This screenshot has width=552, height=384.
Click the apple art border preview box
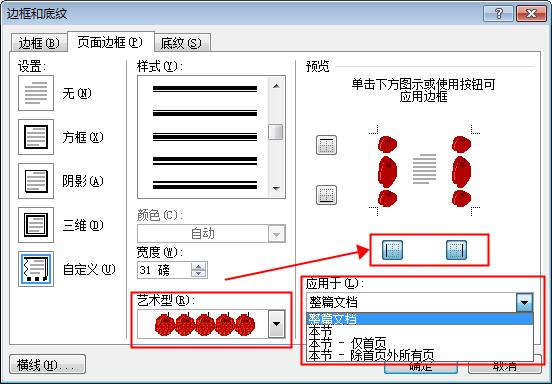(203, 324)
